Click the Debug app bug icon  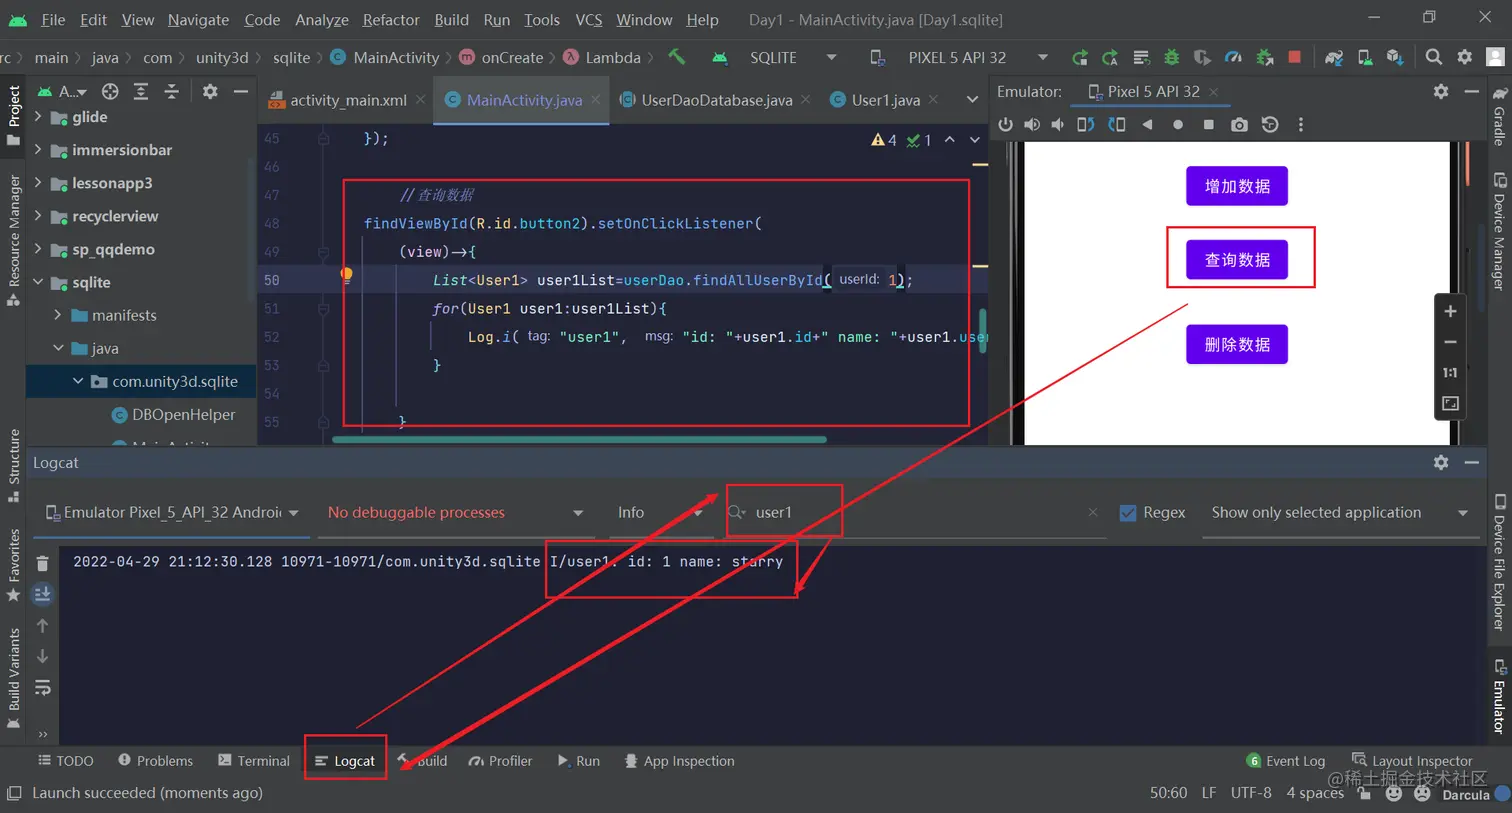(1172, 57)
